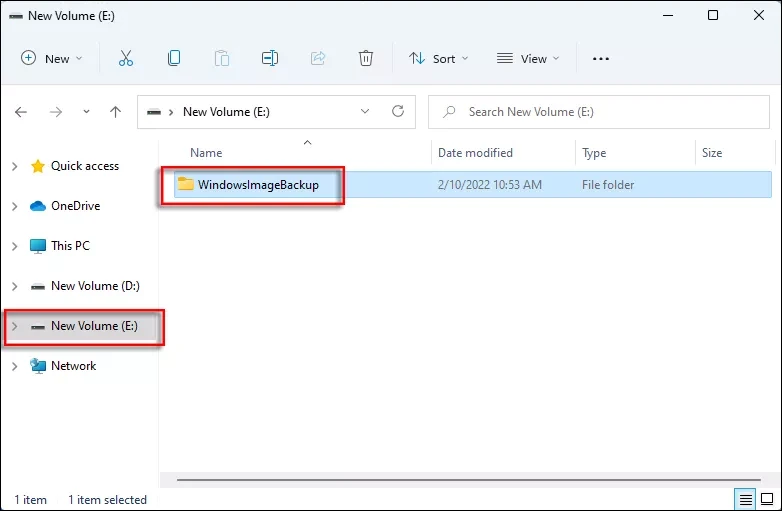Sort by the Date modified column
The height and width of the screenshot is (511, 782).
[x=475, y=153]
